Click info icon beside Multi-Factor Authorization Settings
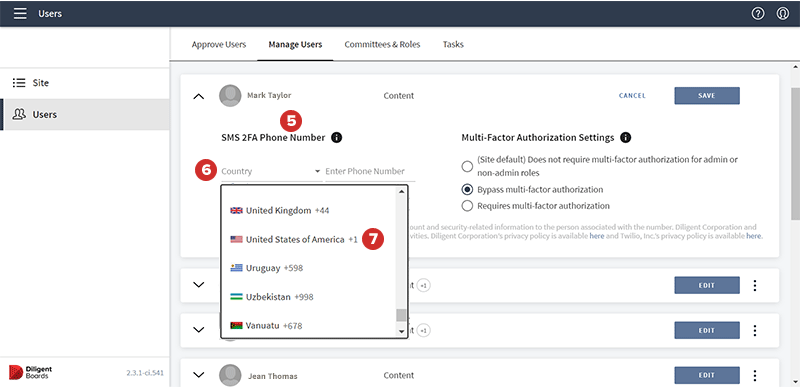This screenshot has height=387, width=800. click(626, 137)
